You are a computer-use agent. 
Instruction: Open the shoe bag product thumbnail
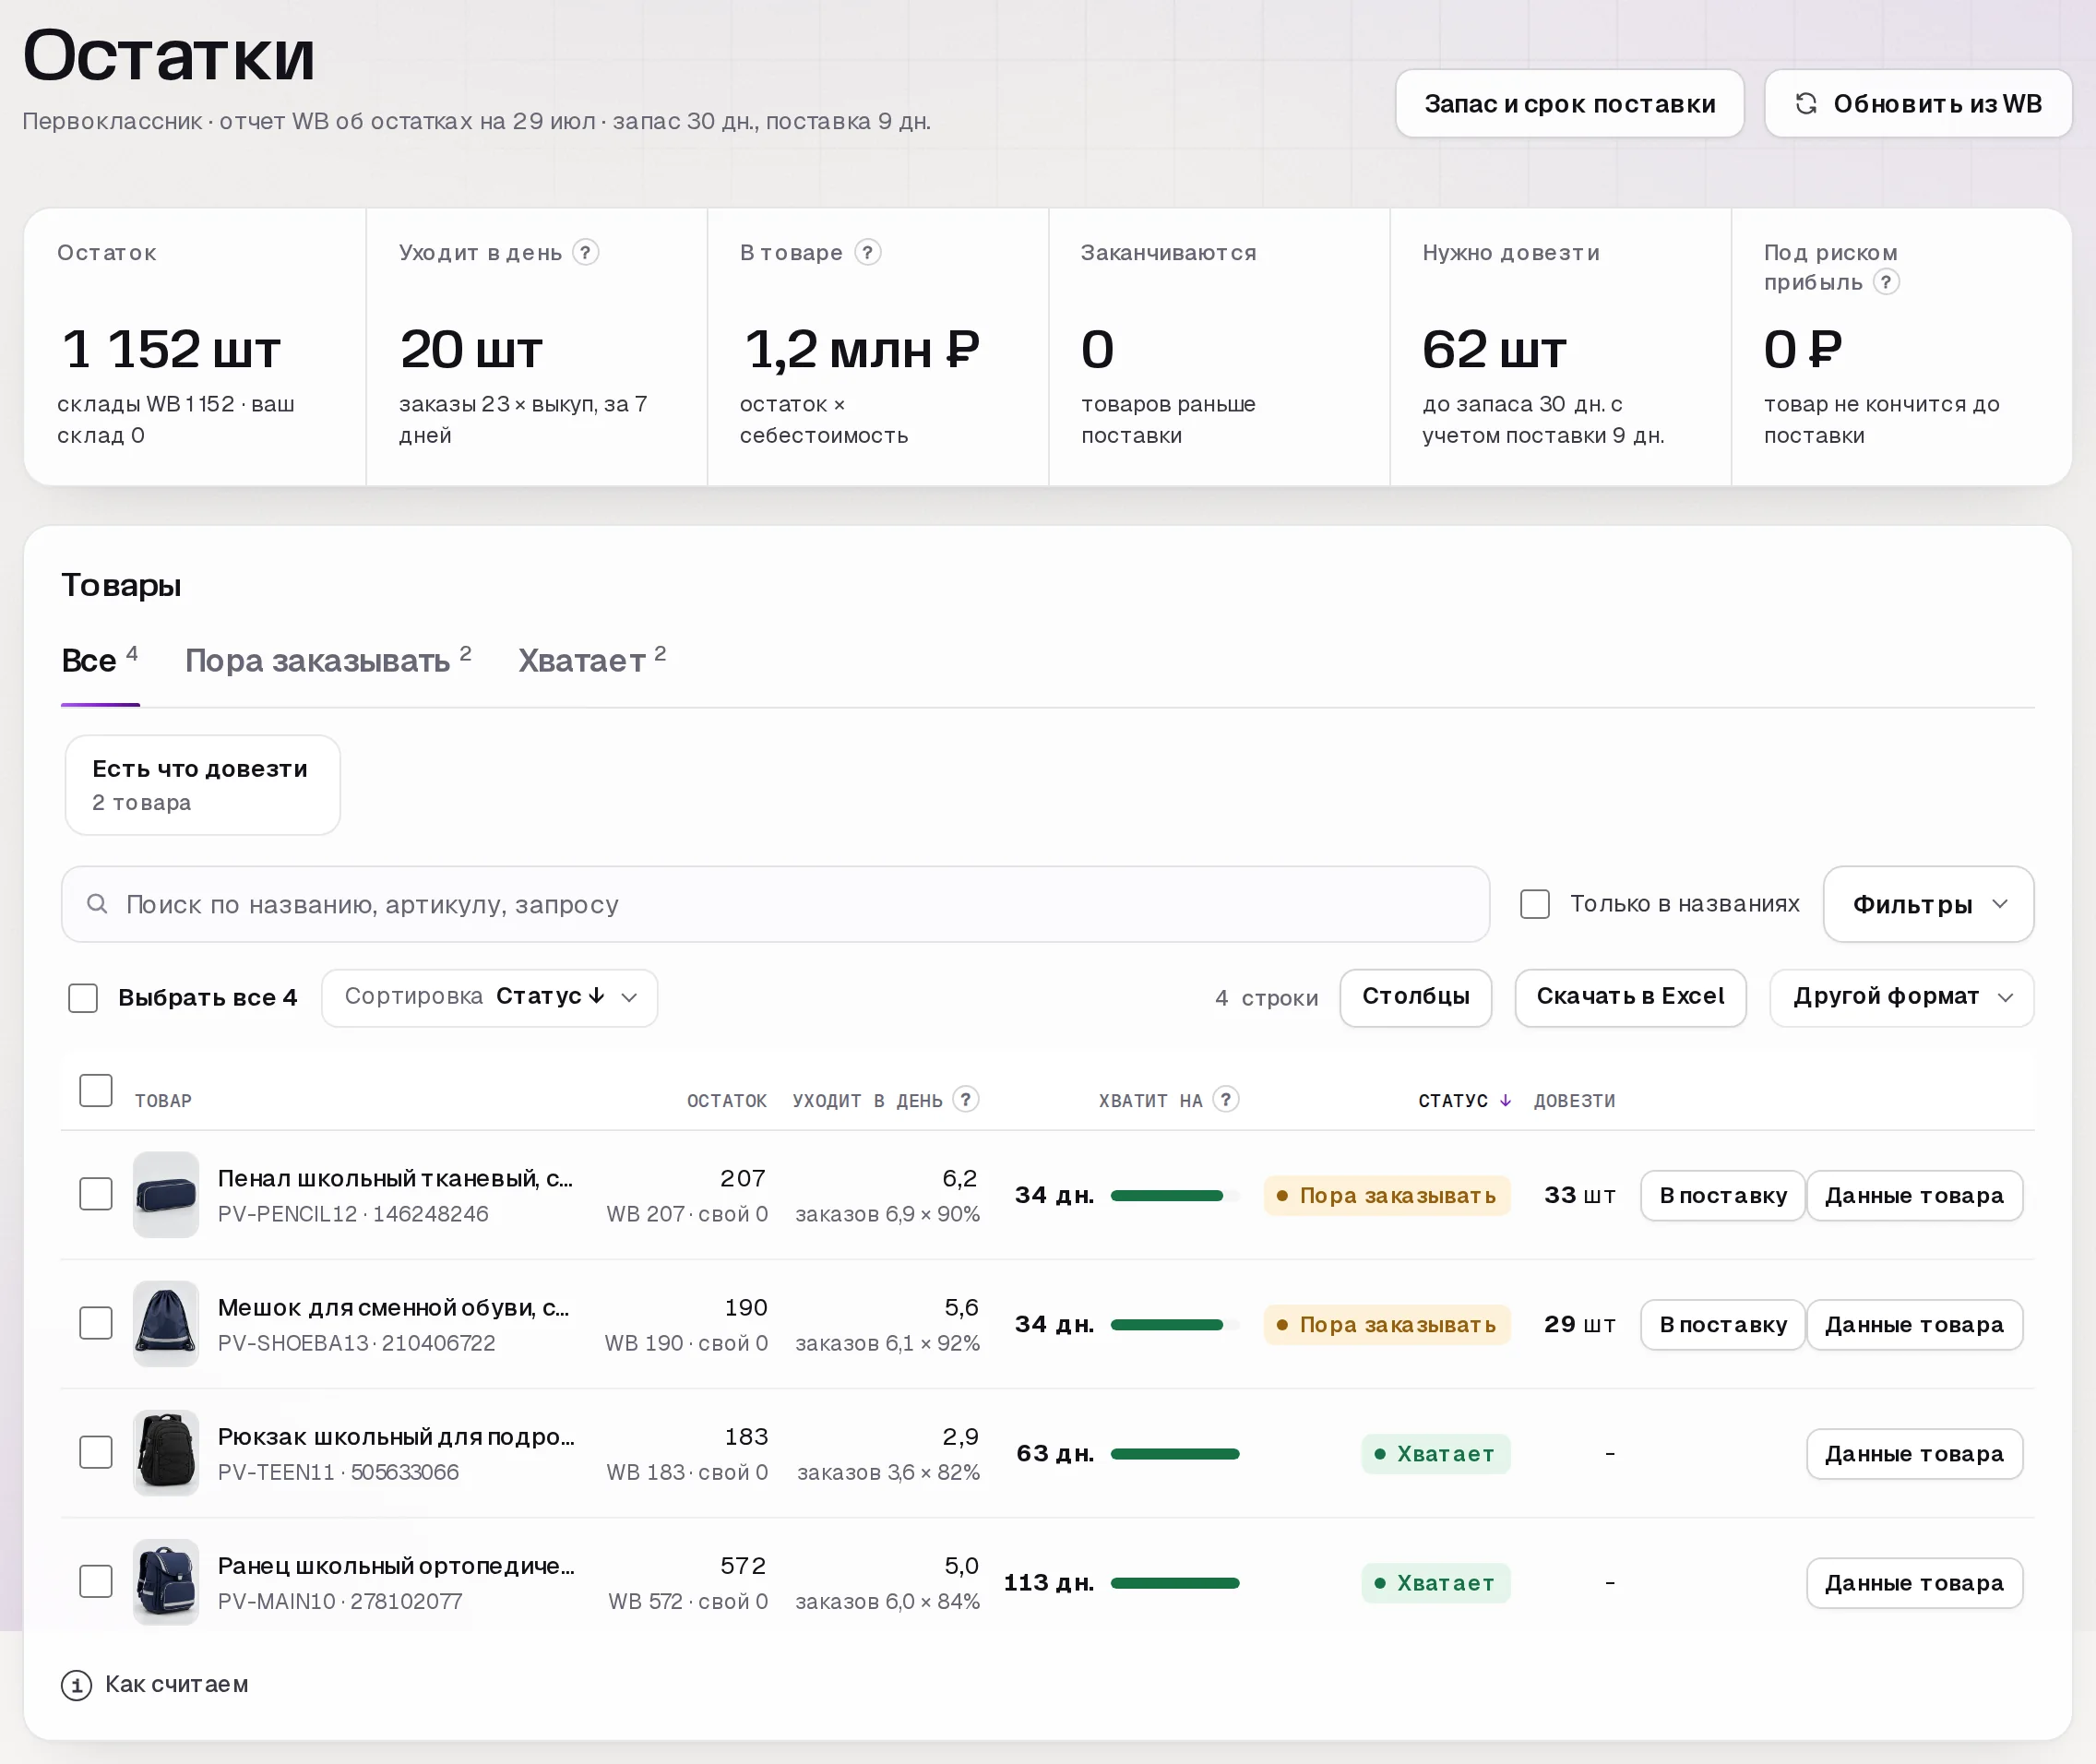pyautogui.click(x=166, y=1323)
